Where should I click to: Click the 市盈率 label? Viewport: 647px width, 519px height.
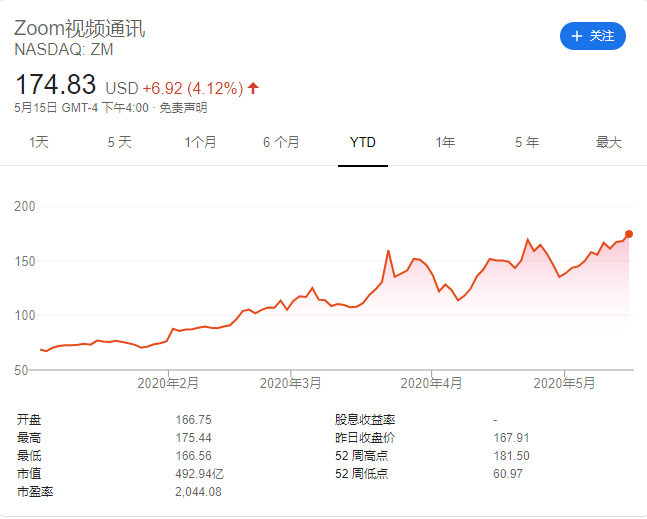click(35, 492)
